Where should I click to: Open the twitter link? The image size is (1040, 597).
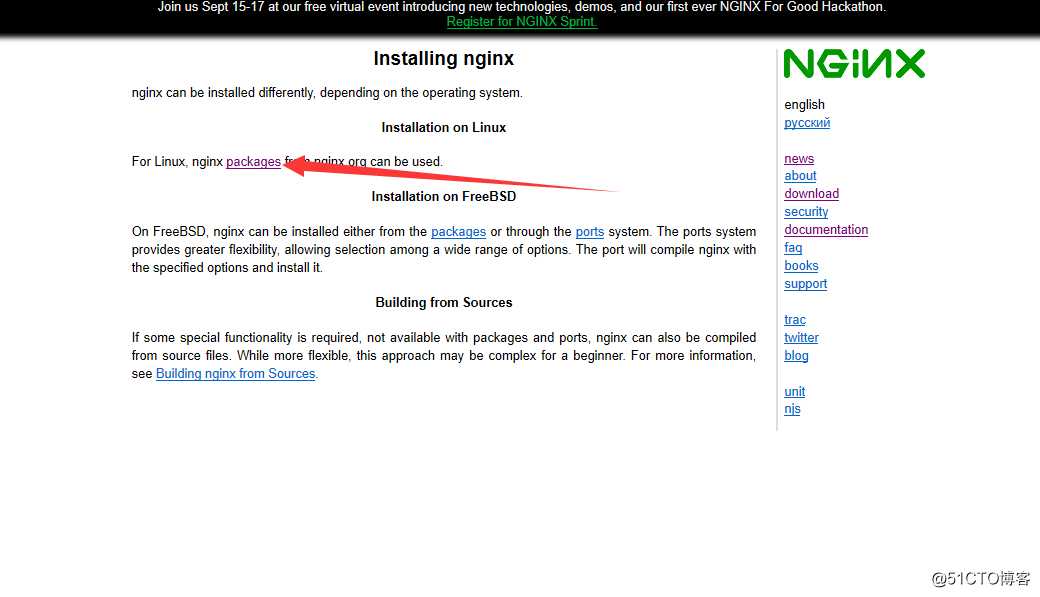801,338
